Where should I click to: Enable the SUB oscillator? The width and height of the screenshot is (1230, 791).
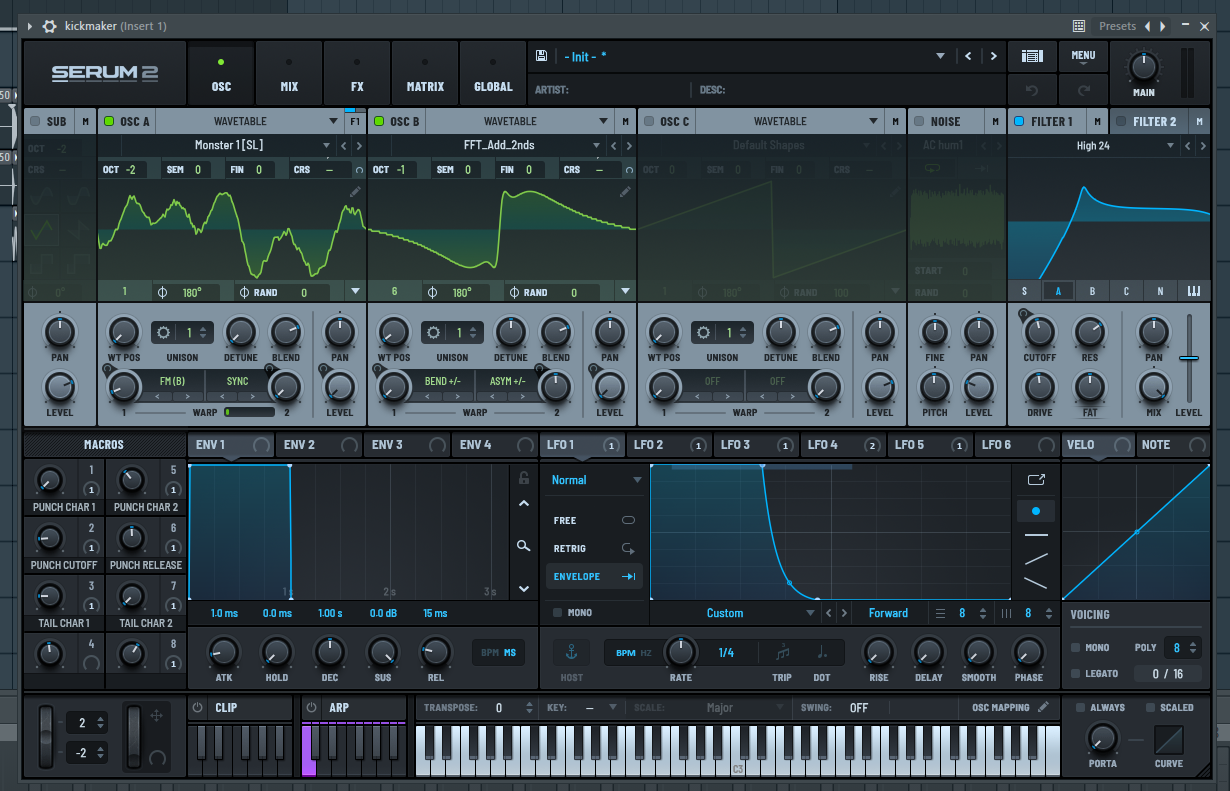pos(35,122)
